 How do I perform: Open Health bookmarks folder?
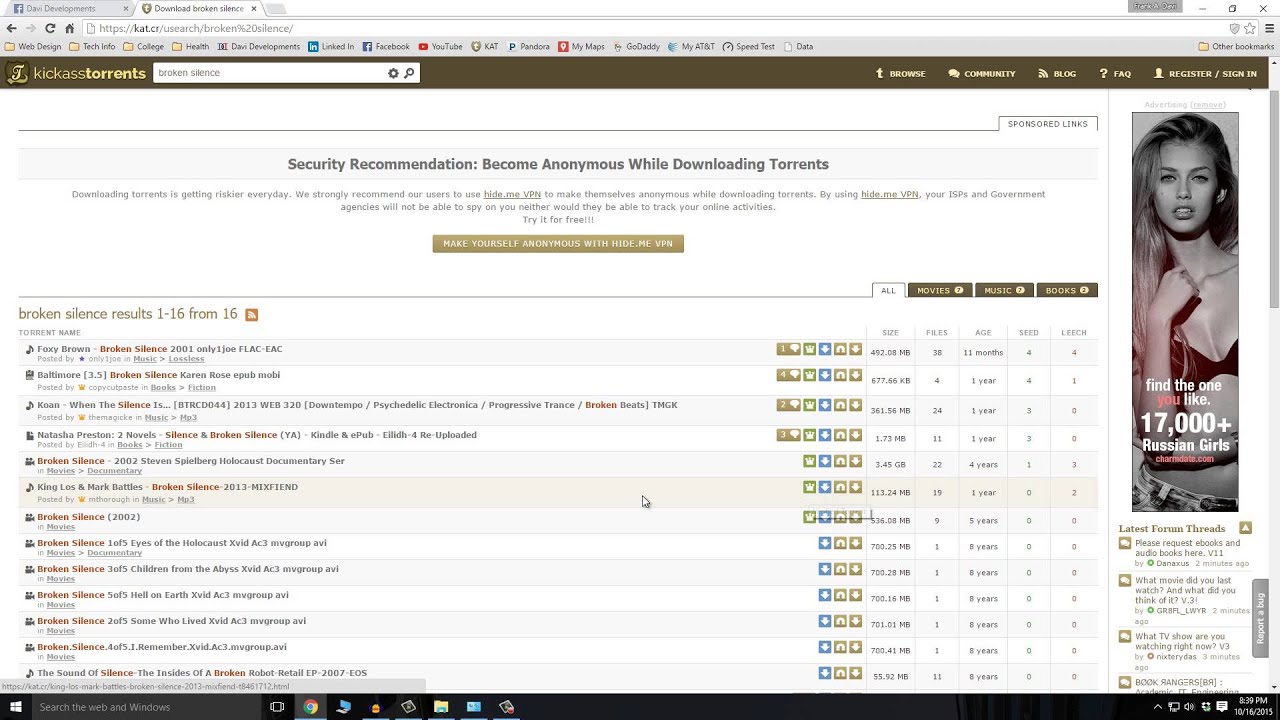[x=190, y=46]
